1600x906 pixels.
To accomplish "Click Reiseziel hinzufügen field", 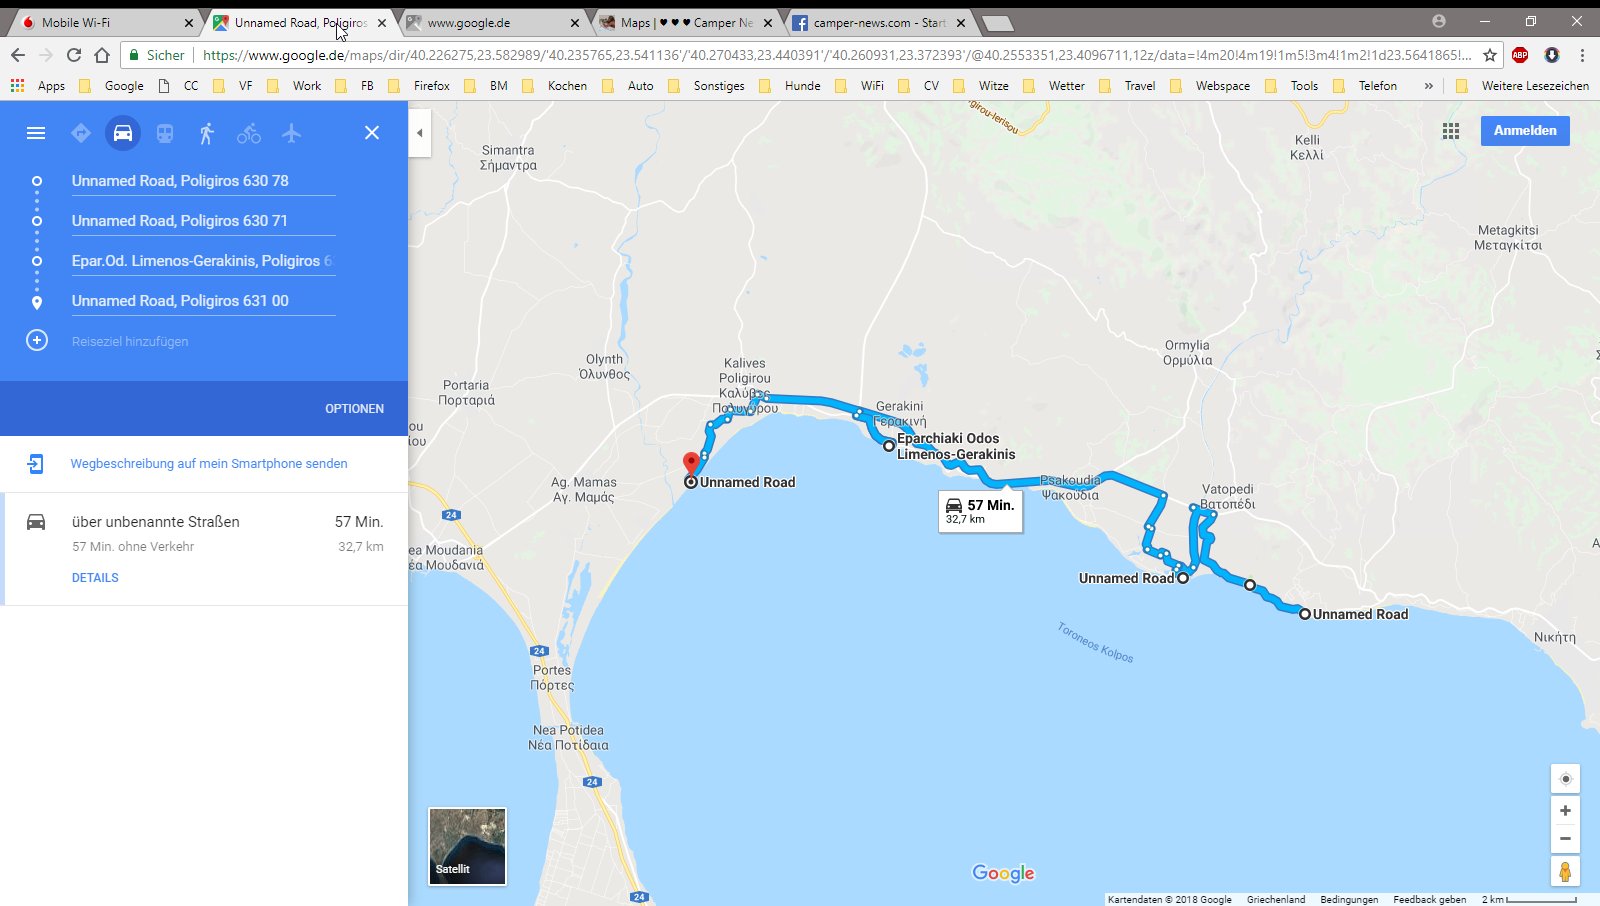I will pyautogui.click(x=203, y=341).
